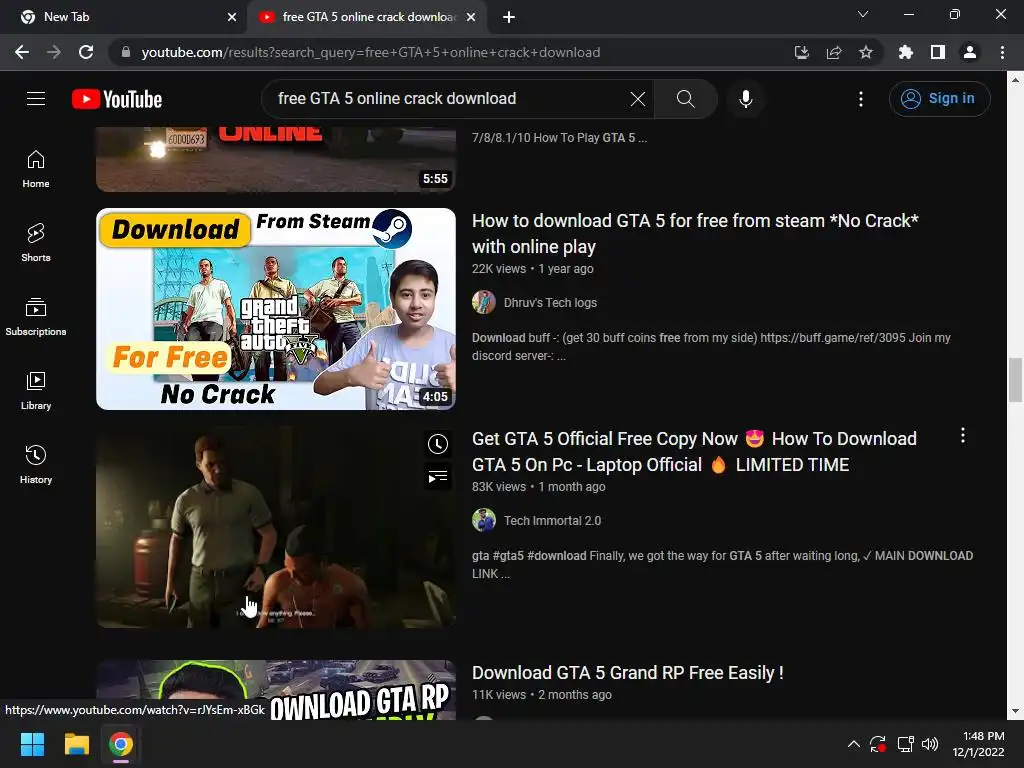This screenshot has height=768, width=1024.
Task: Click '22K views' text under steam video
Action: coord(499,268)
